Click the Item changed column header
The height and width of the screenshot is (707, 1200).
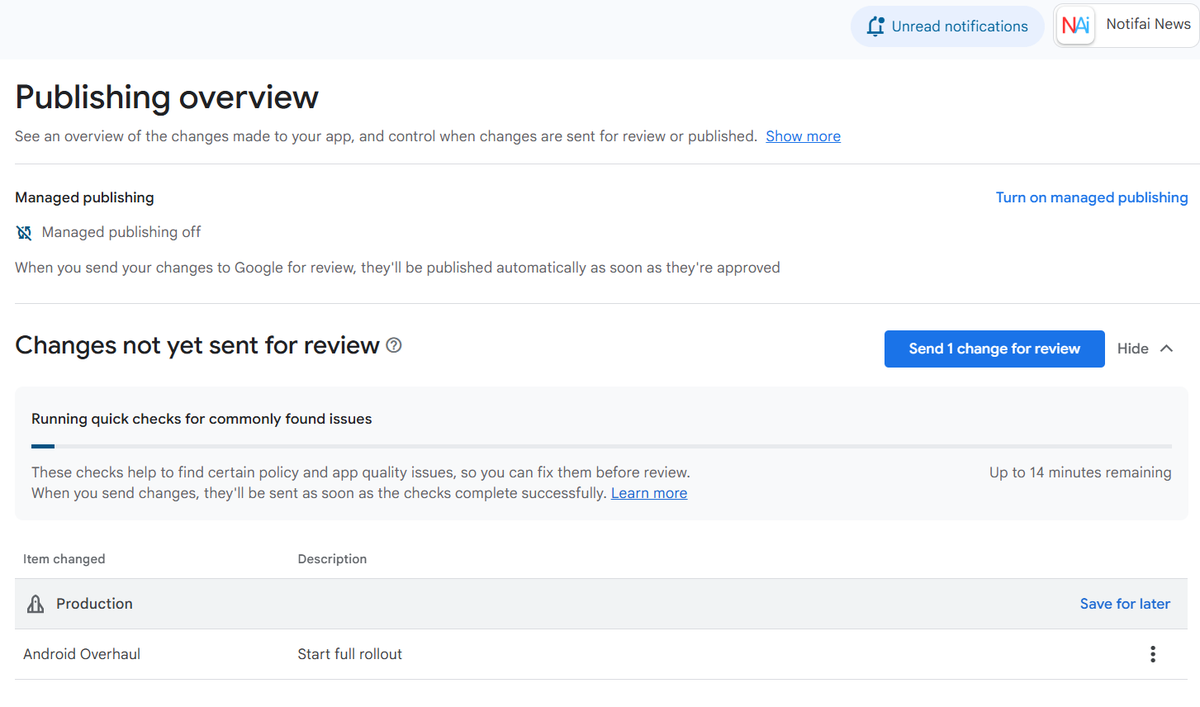[64, 559]
